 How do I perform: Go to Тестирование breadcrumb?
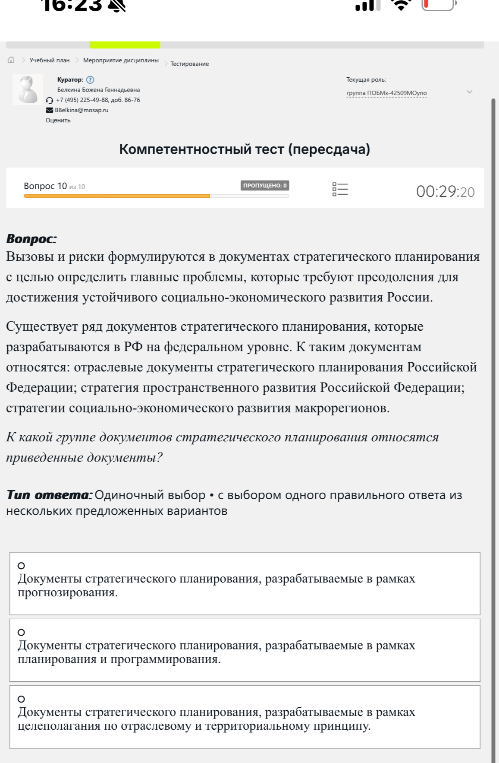pyautogui.click(x=189, y=64)
